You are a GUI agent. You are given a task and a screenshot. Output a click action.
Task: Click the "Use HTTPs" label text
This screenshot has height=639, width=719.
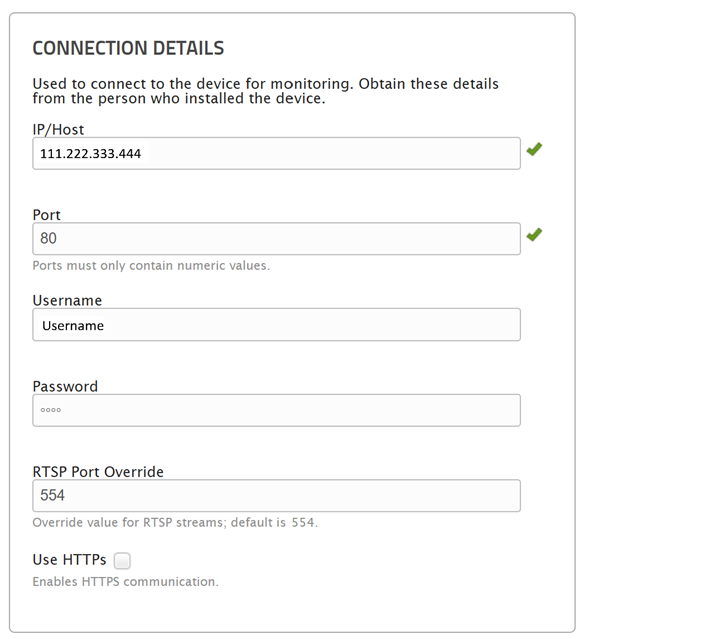click(69, 560)
